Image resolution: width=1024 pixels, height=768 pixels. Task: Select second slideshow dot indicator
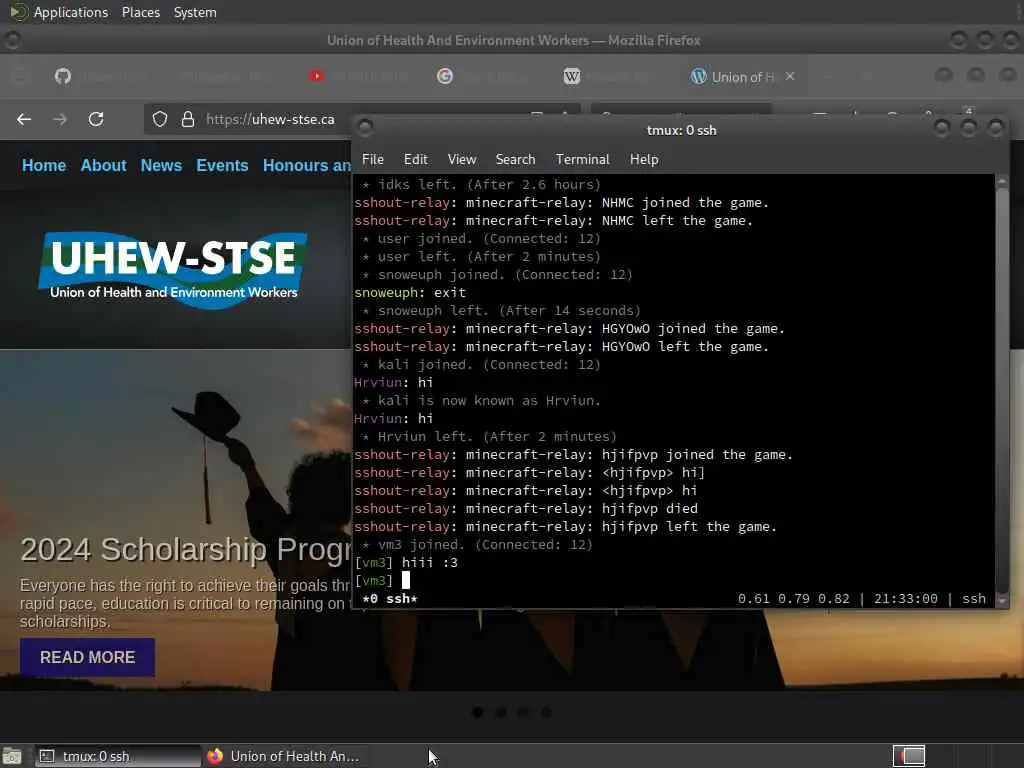point(500,712)
